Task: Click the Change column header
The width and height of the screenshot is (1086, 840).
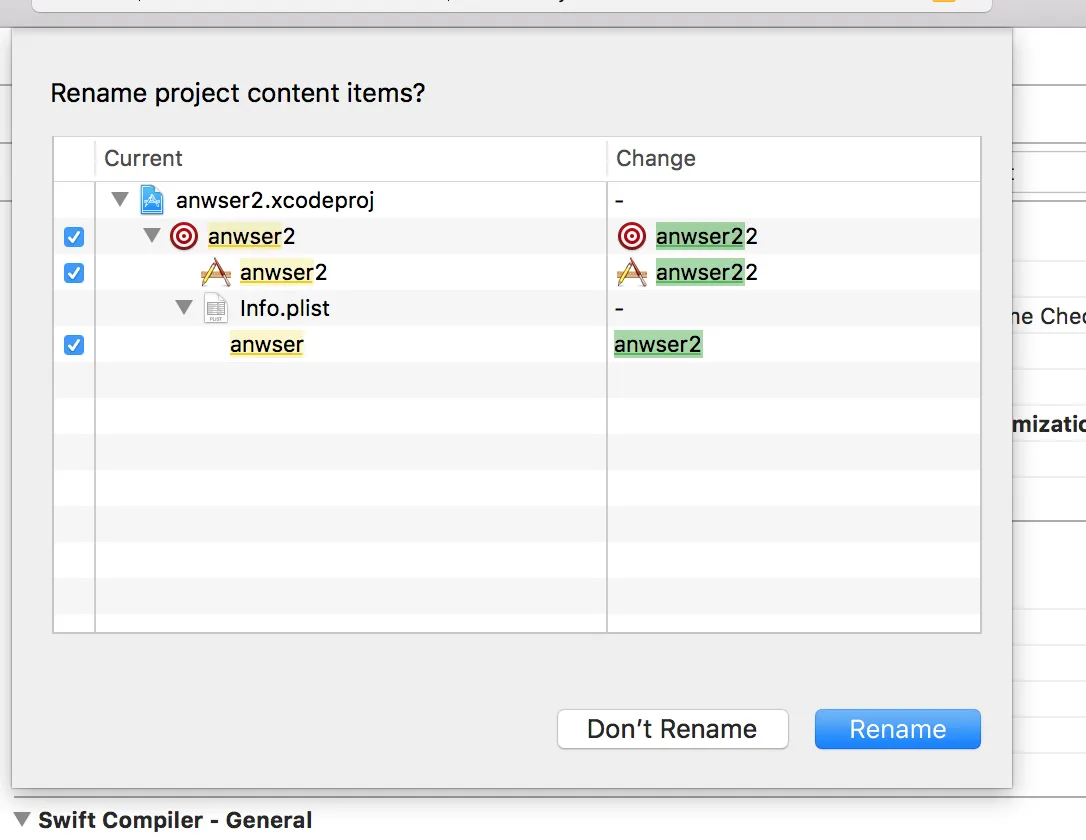Action: click(x=656, y=159)
